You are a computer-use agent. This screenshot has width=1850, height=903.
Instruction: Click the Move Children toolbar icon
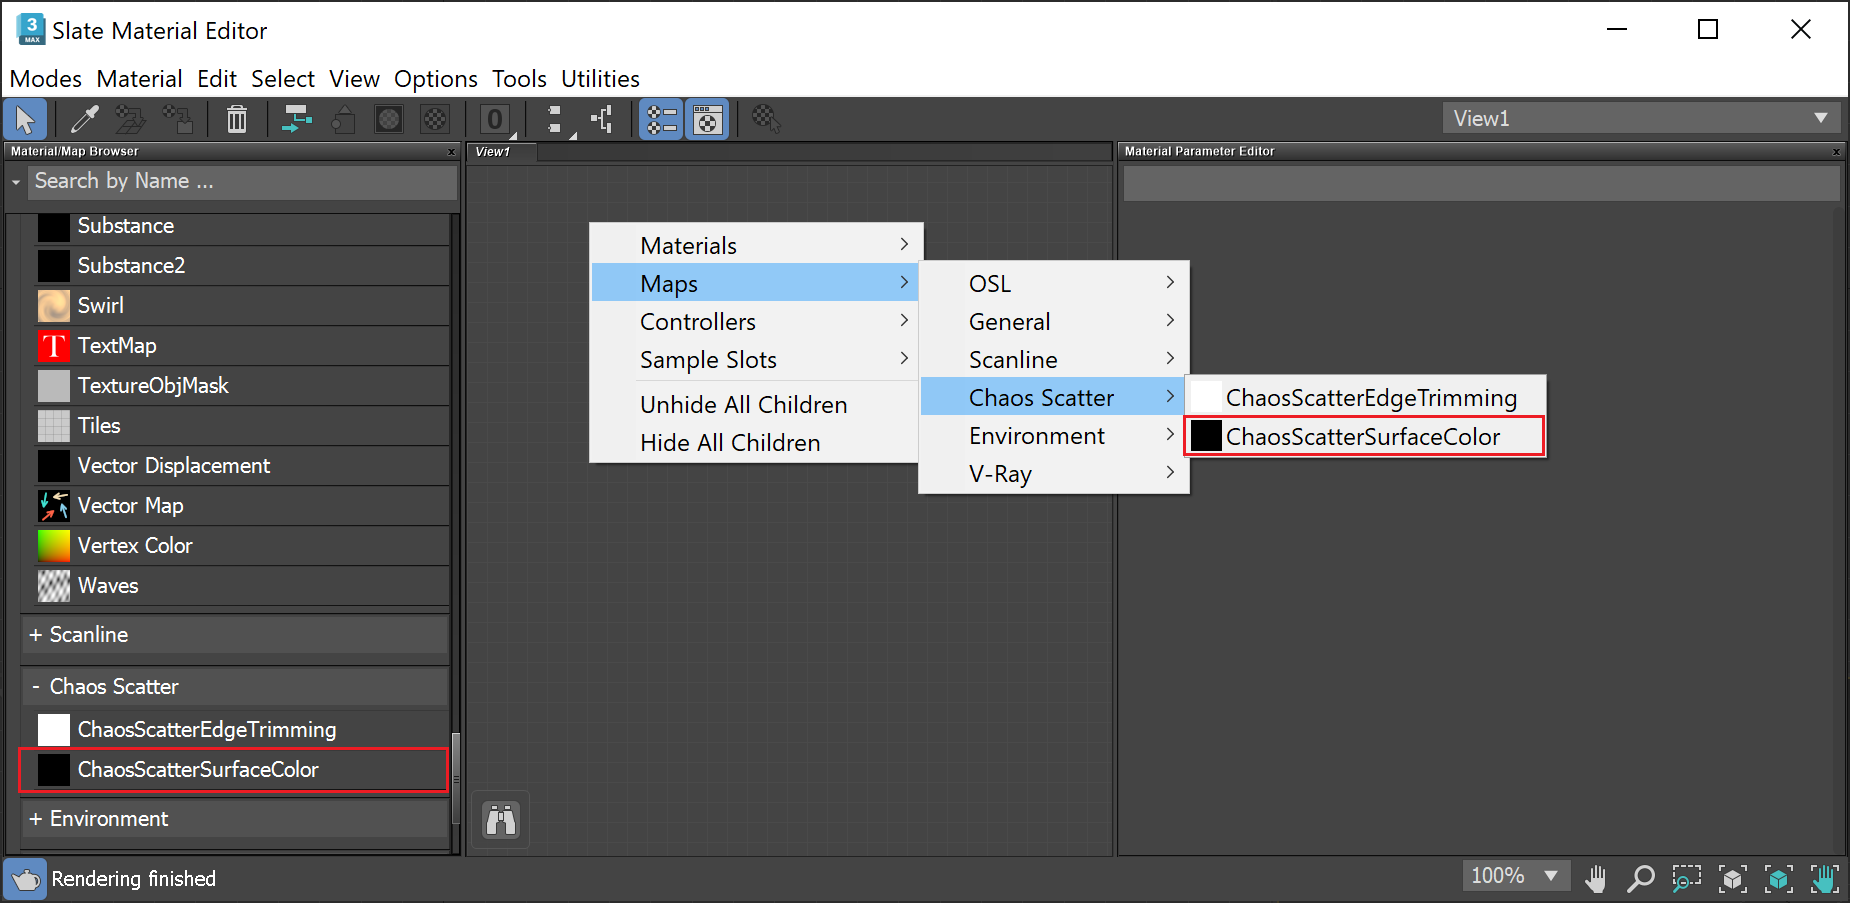click(296, 118)
